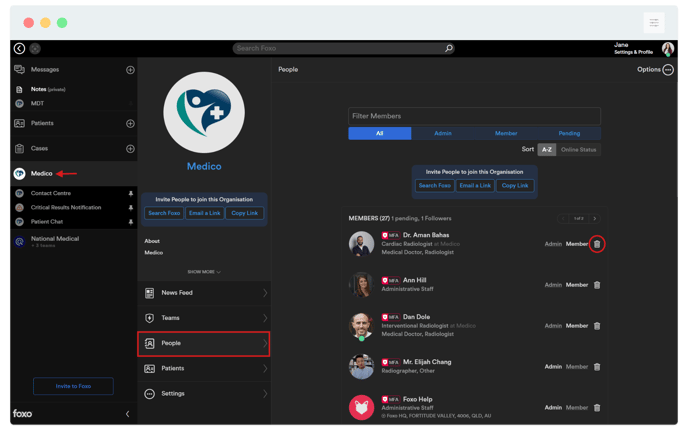The width and height of the screenshot is (688, 431).
Task: Click Search Foxo in People invite box
Action: pyautogui.click(x=434, y=186)
